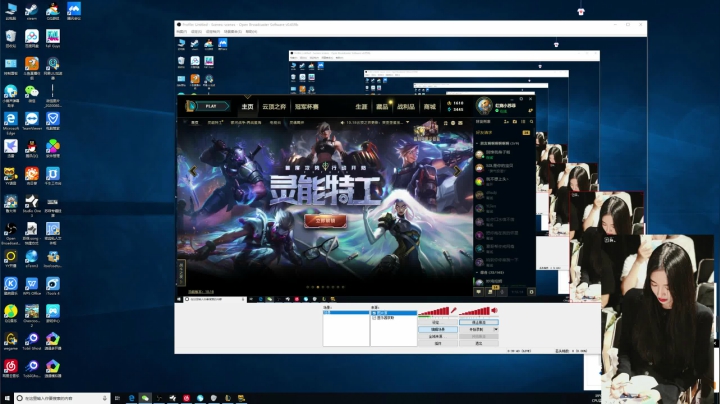720x404 pixels.
Task: Click the friend search magnifier icon
Action: point(531,122)
